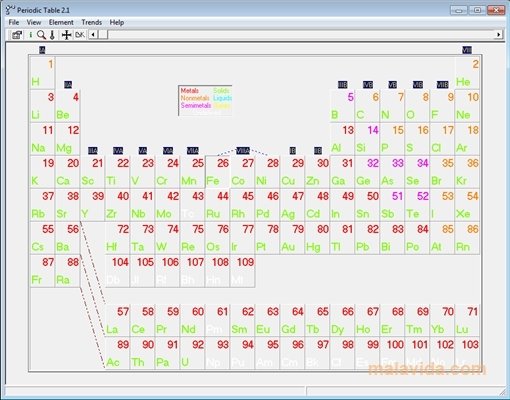Select Bromine (Br) element 35
Viewport: 510px width, 400px height.
pyautogui.click(x=442, y=172)
